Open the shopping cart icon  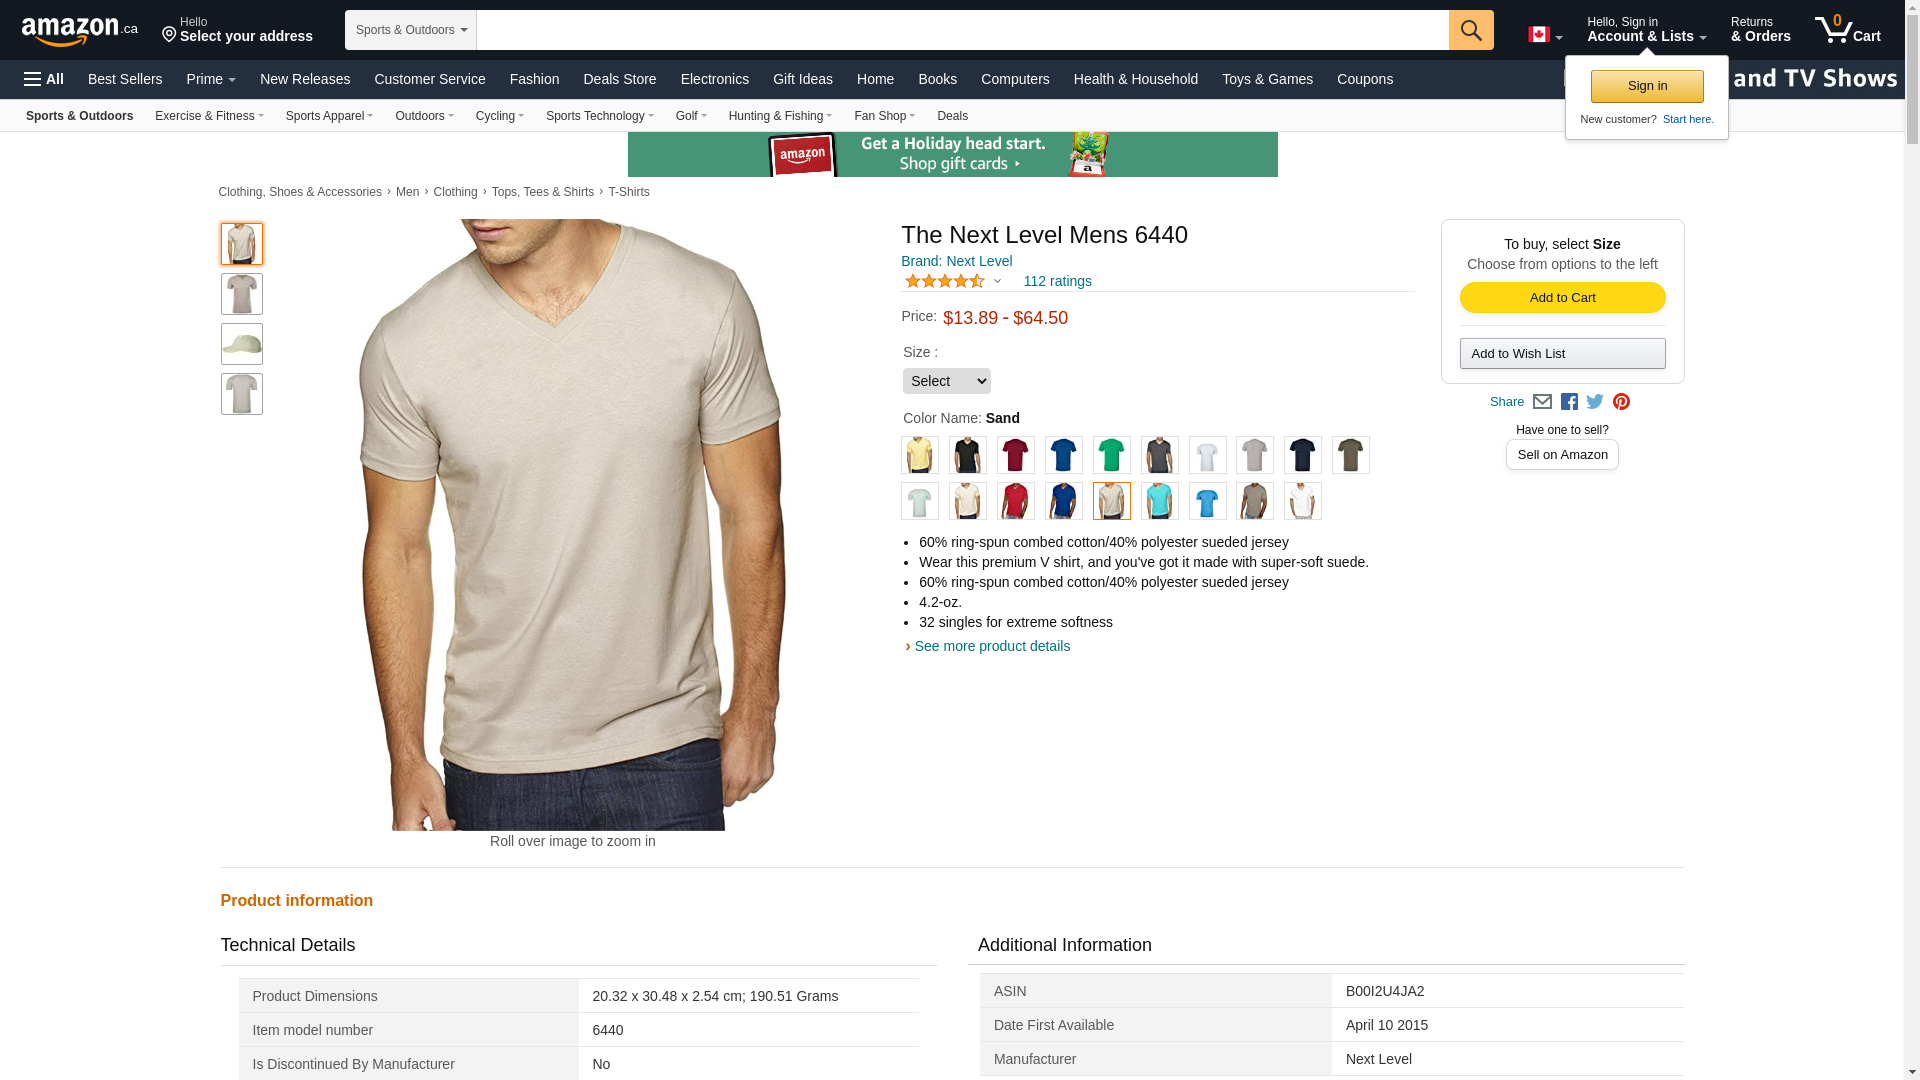pyautogui.click(x=1847, y=30)
